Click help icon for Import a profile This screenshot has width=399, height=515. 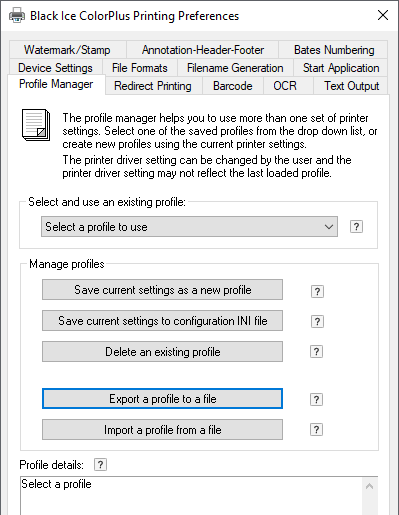[x=316, y=429]
